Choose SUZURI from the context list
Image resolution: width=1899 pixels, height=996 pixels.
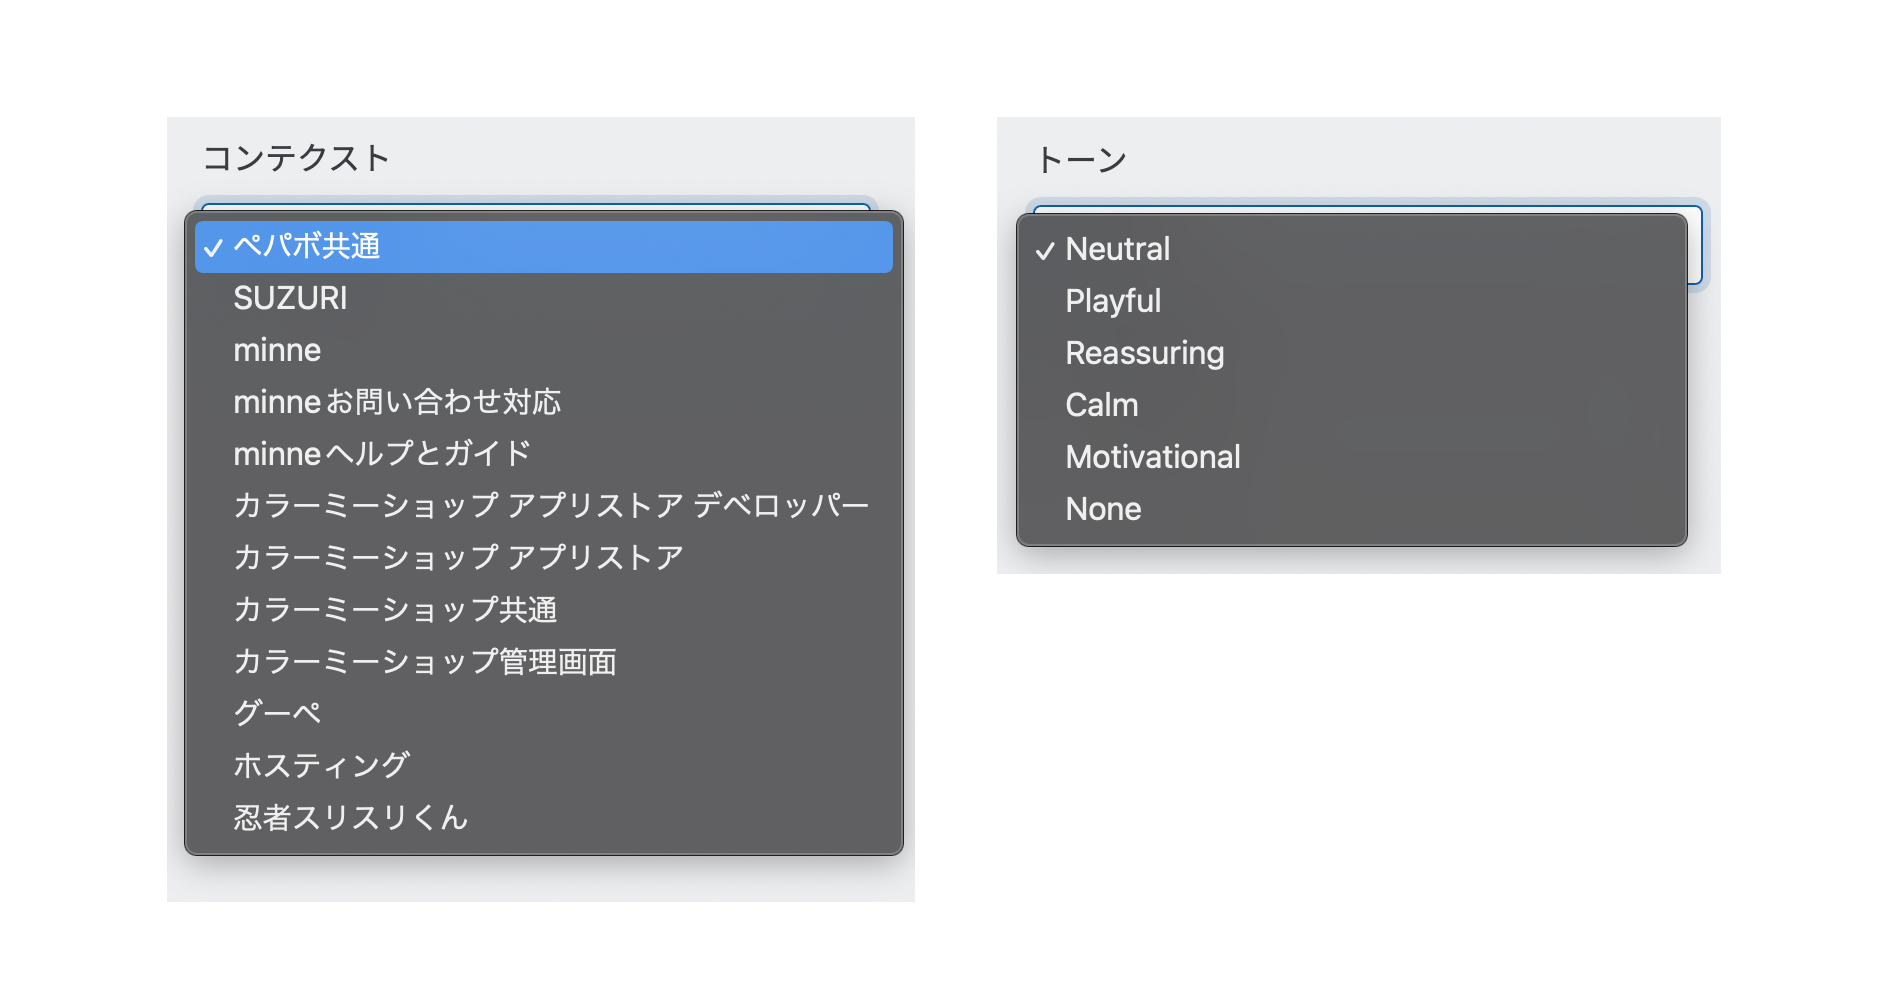[x=290, y=298]
